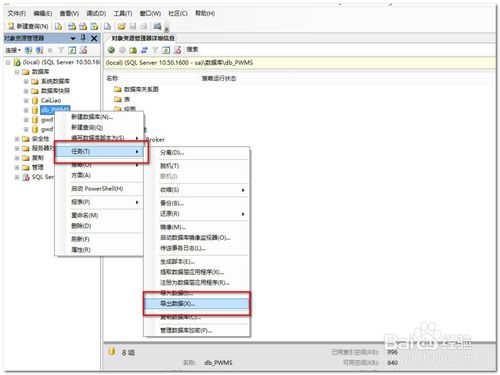Open Object Explorer panel position dropdown arrow
The width and height of the screenshot is (500, 375).
(x=73, y=39)
